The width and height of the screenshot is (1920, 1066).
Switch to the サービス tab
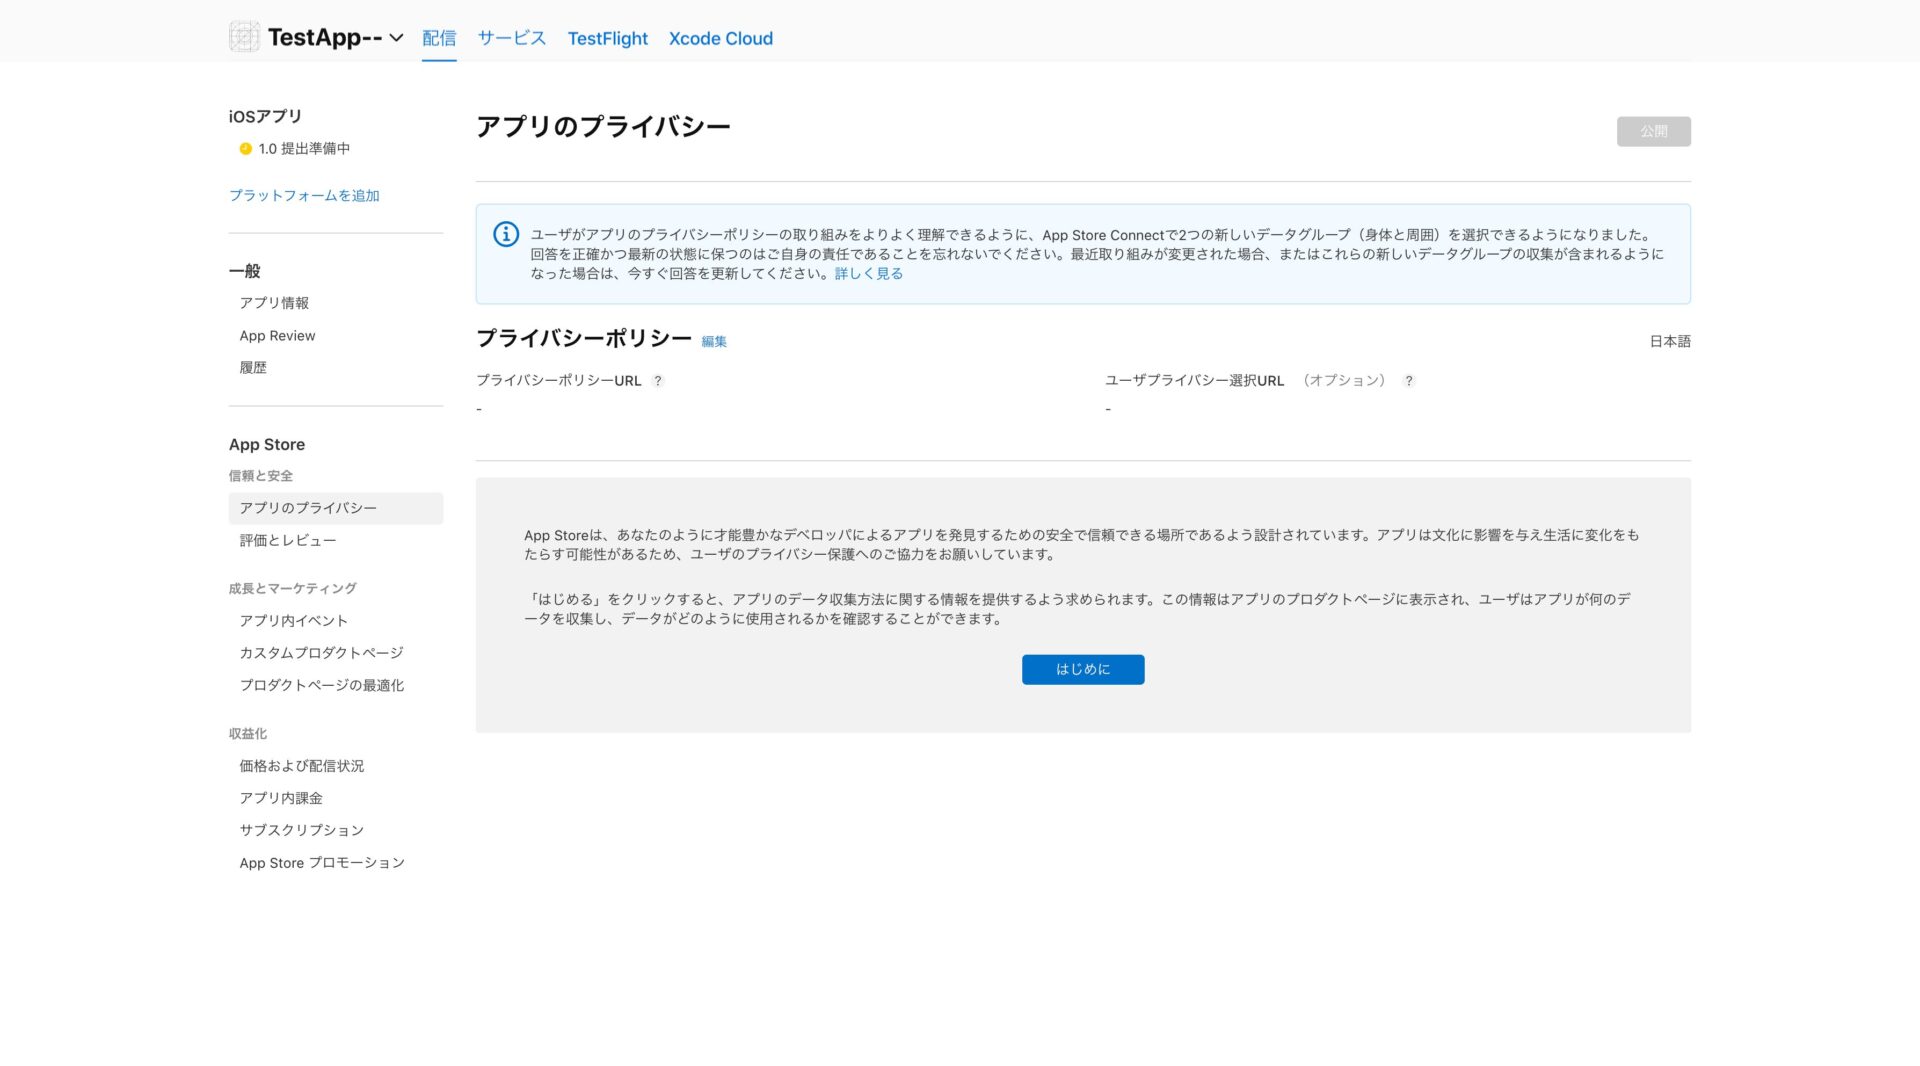pyautogui.click(x=512, y=38)
